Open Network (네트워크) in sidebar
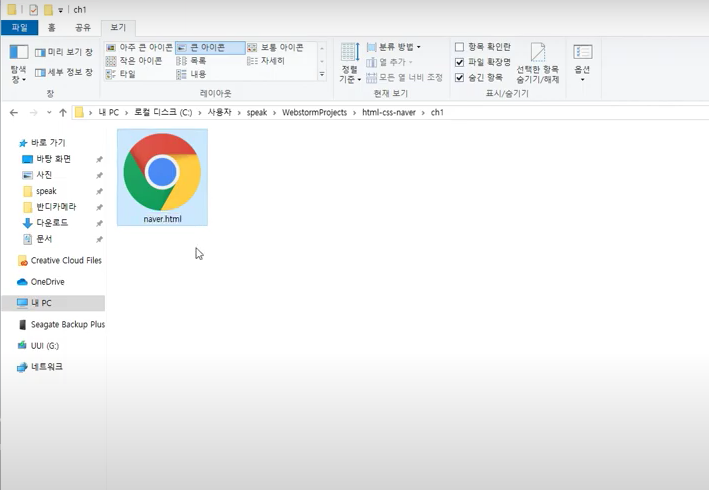 [x=40, y=367]
